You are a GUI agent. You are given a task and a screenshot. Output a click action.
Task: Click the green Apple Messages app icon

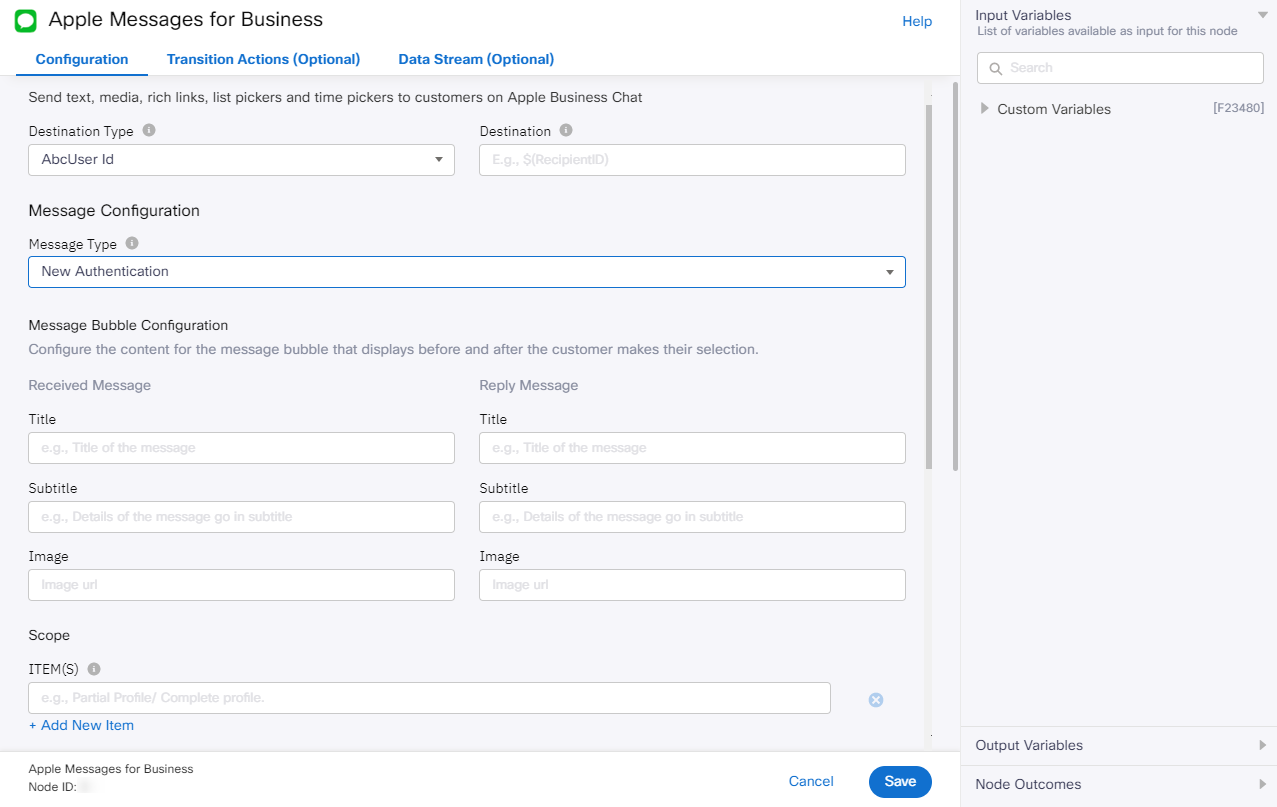click(26, 20)
